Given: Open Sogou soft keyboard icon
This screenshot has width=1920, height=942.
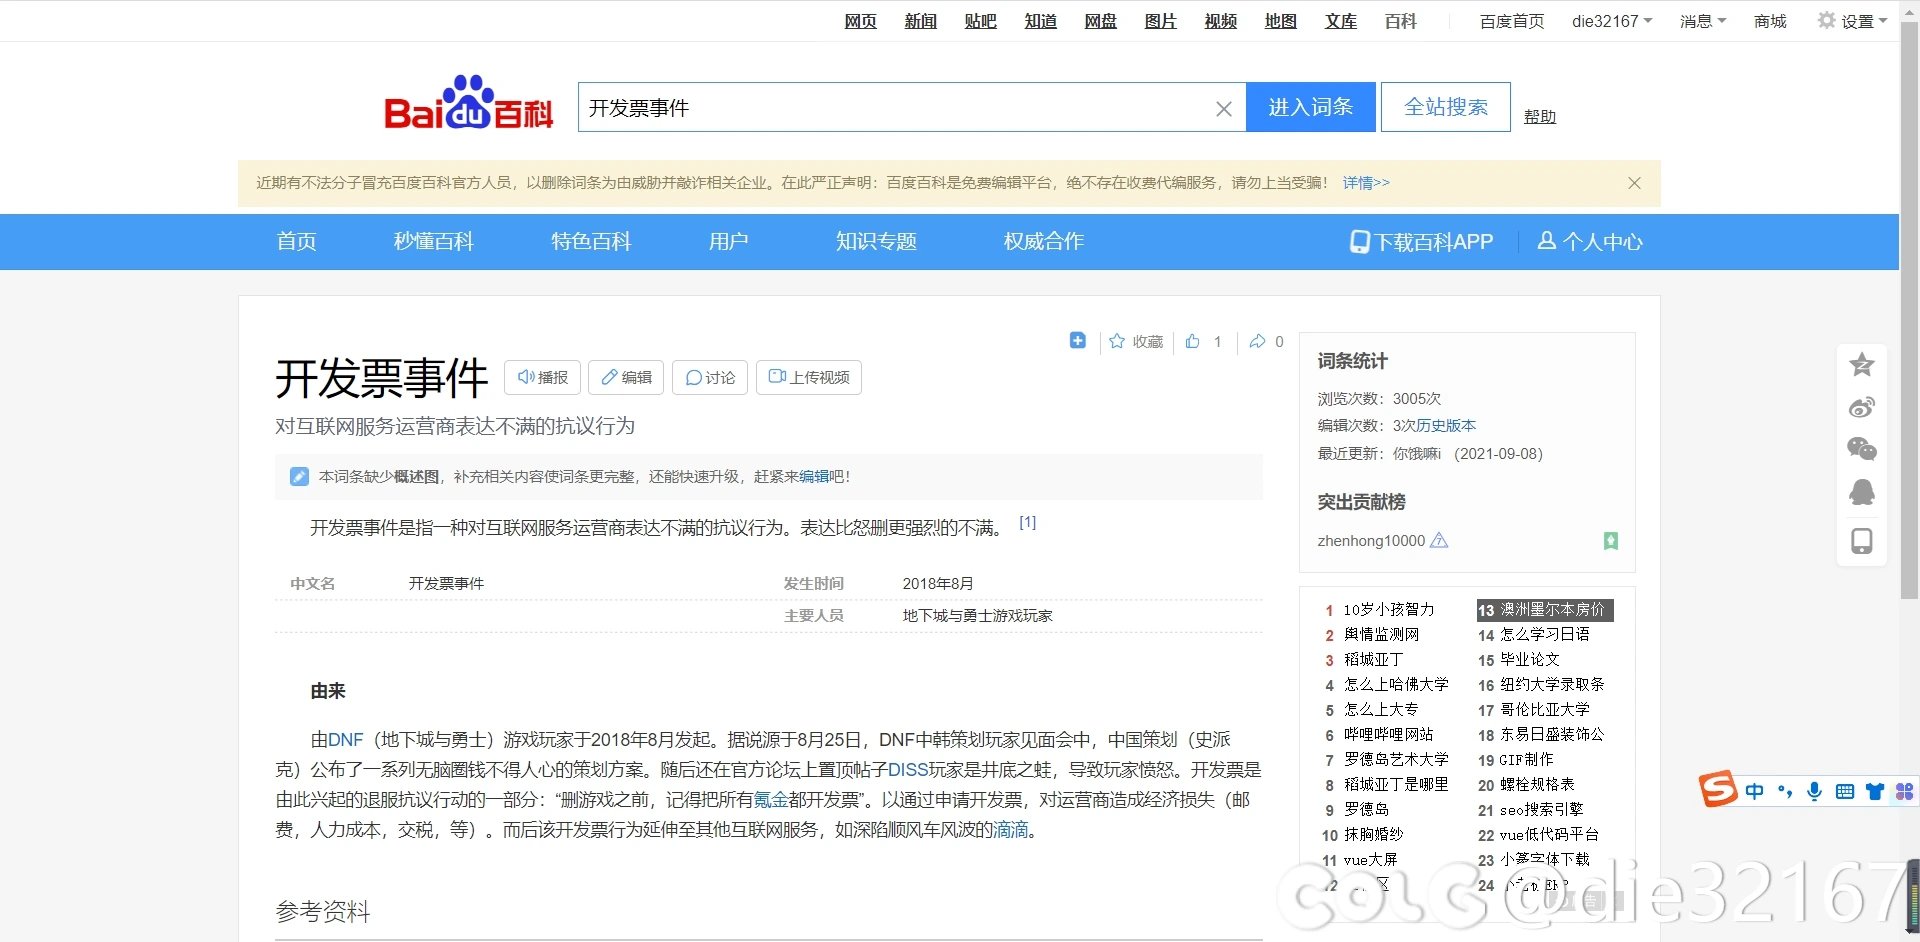Looking at the screenshot, I should (1845, 792).
